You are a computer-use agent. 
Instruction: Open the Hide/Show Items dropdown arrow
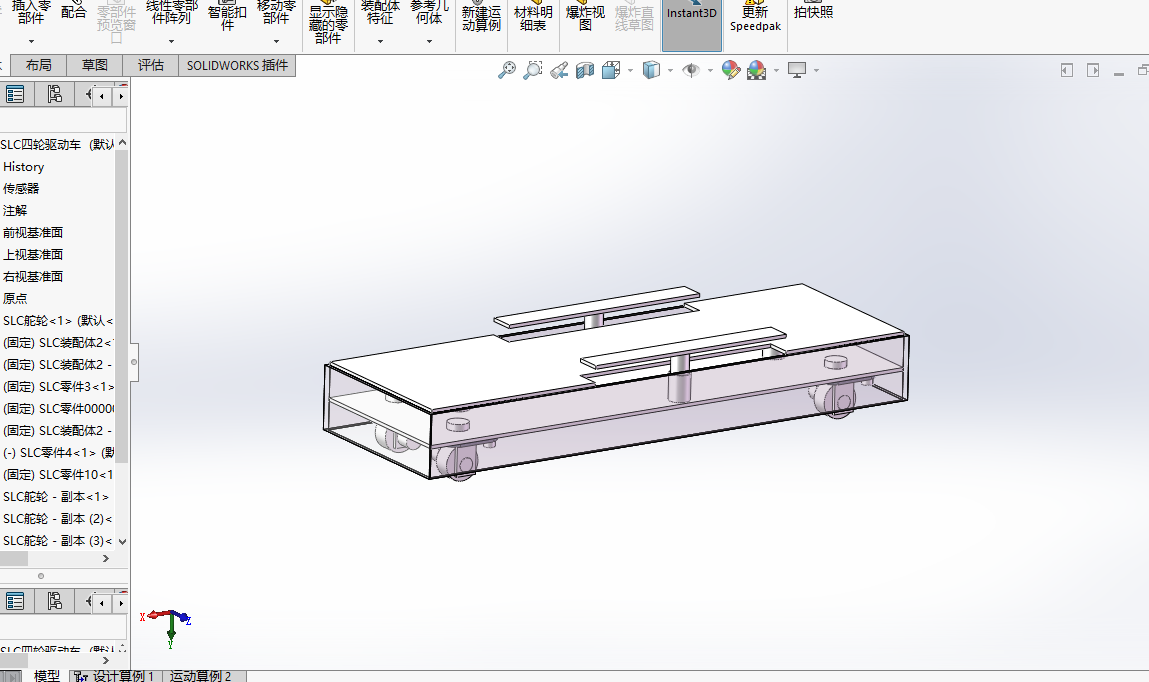pos(710,70)
